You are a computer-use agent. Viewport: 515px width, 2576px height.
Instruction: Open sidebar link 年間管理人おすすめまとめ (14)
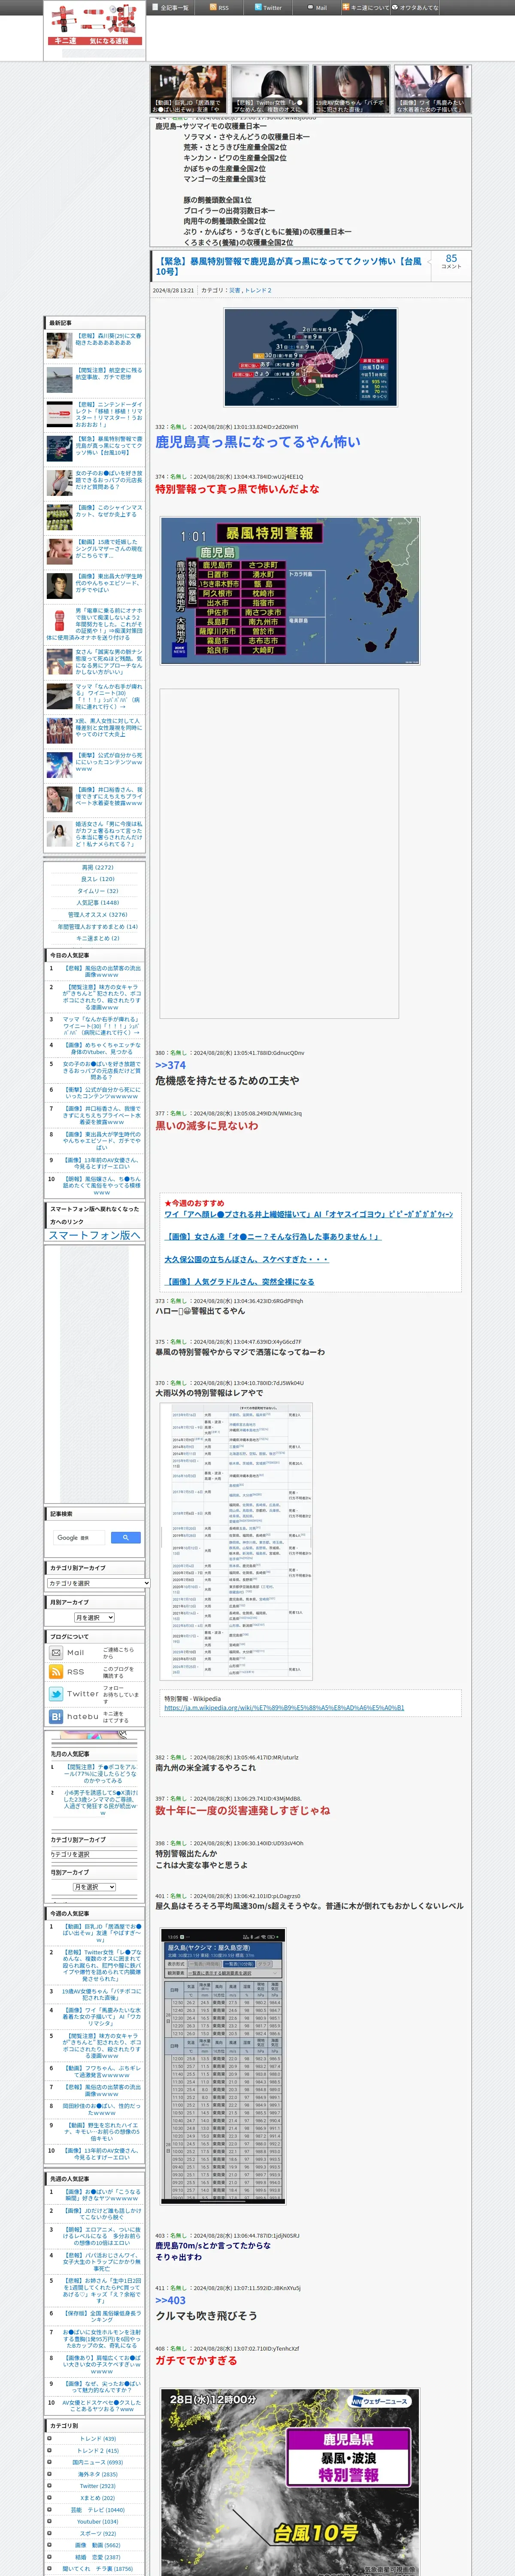(97, 927)
